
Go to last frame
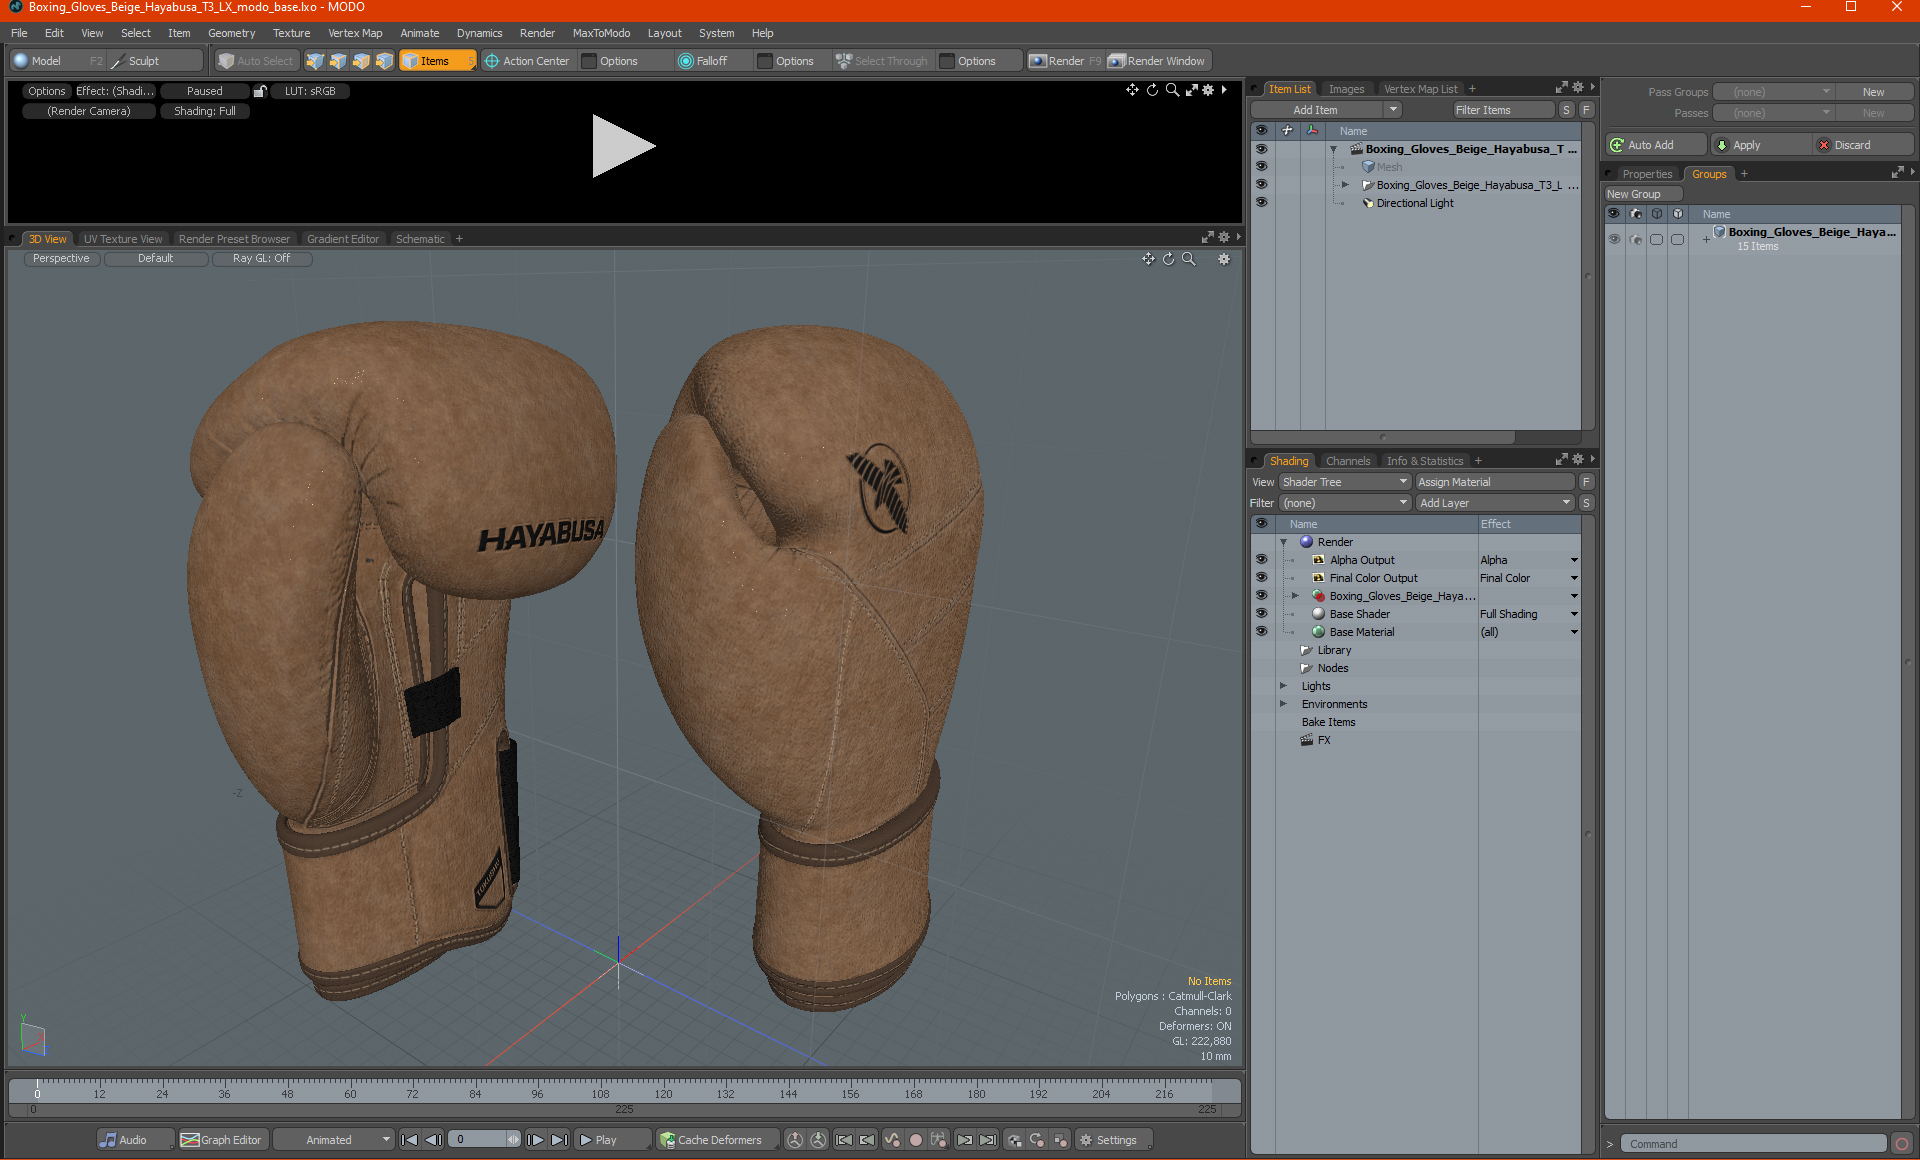(x=559, y=1140)
